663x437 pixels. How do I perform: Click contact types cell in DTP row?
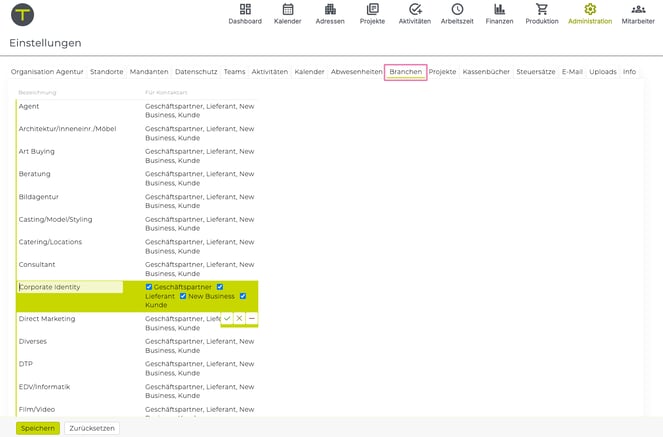200,369
